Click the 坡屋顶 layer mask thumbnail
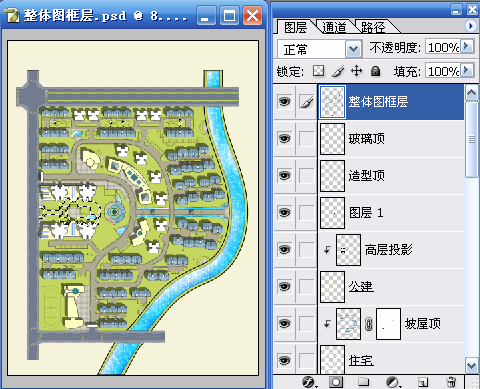The height and width of the screenshot is (389, 480). [388, 324]
